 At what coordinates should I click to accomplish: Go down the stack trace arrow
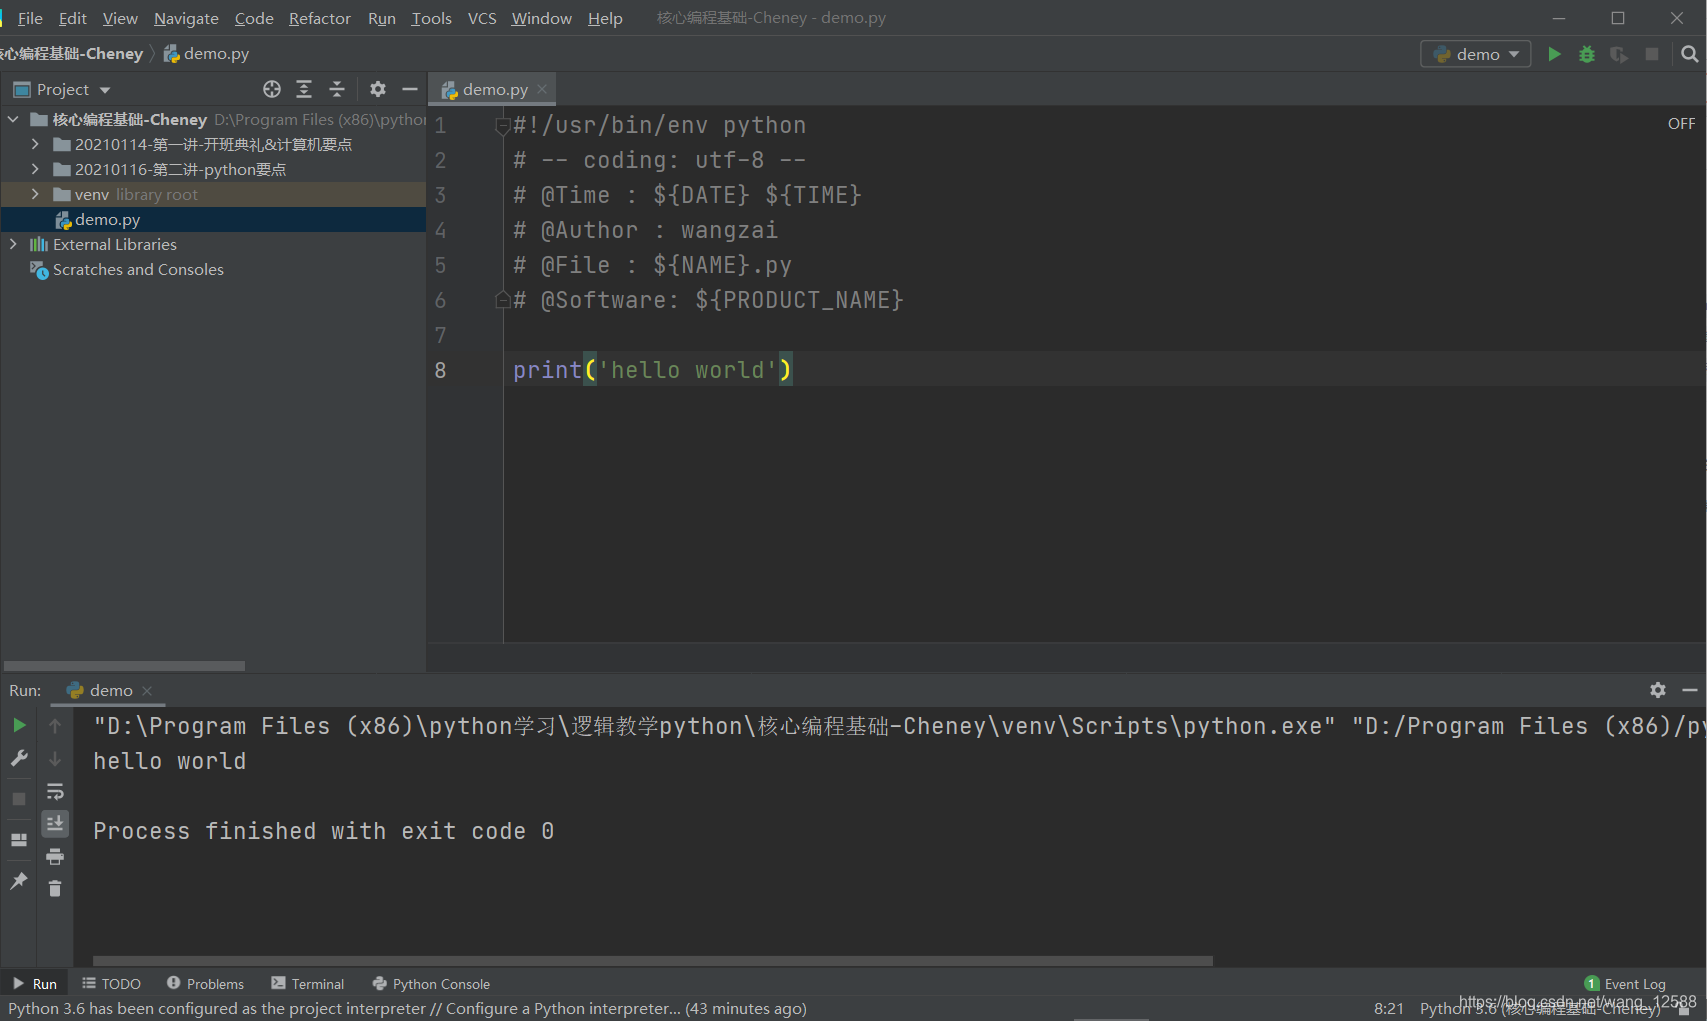[55, 759]
